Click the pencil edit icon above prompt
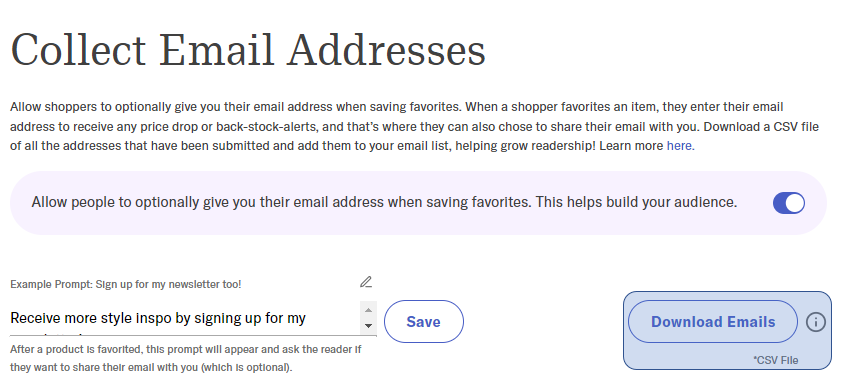The width and height of the screenshot is (851, 385). (366, 282)
